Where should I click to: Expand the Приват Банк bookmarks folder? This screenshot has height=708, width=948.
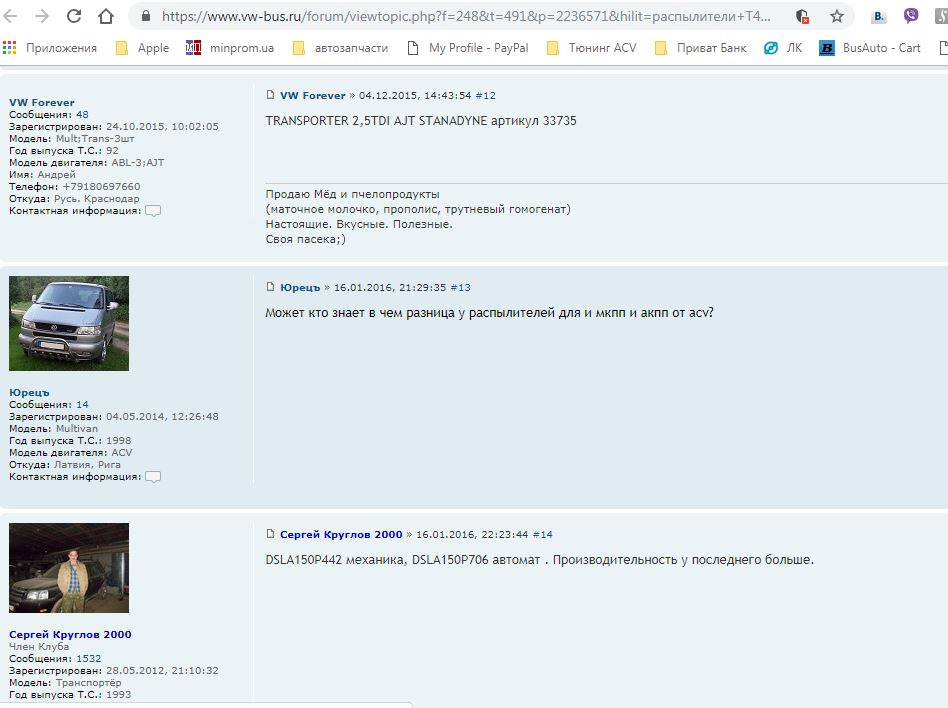pyautogui.click(x=699, y=48)
